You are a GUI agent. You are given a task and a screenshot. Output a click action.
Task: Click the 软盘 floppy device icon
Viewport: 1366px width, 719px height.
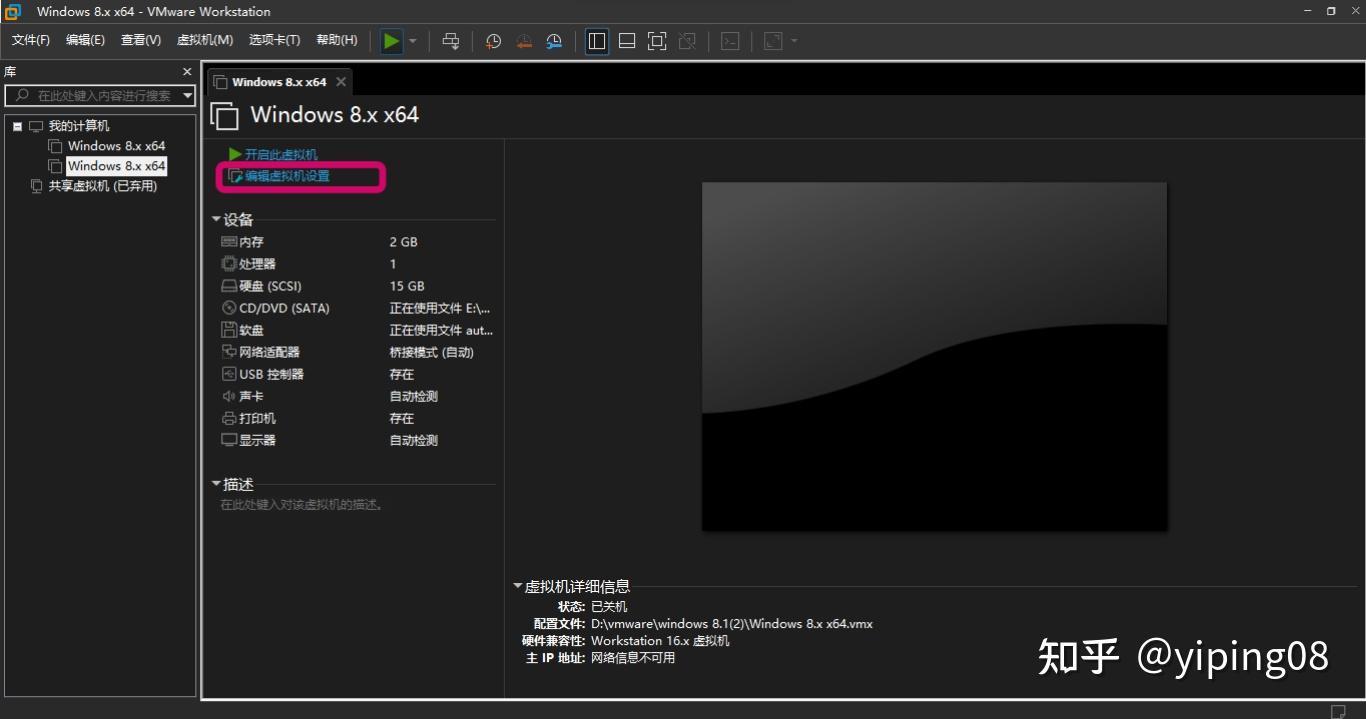pos(229,330)
